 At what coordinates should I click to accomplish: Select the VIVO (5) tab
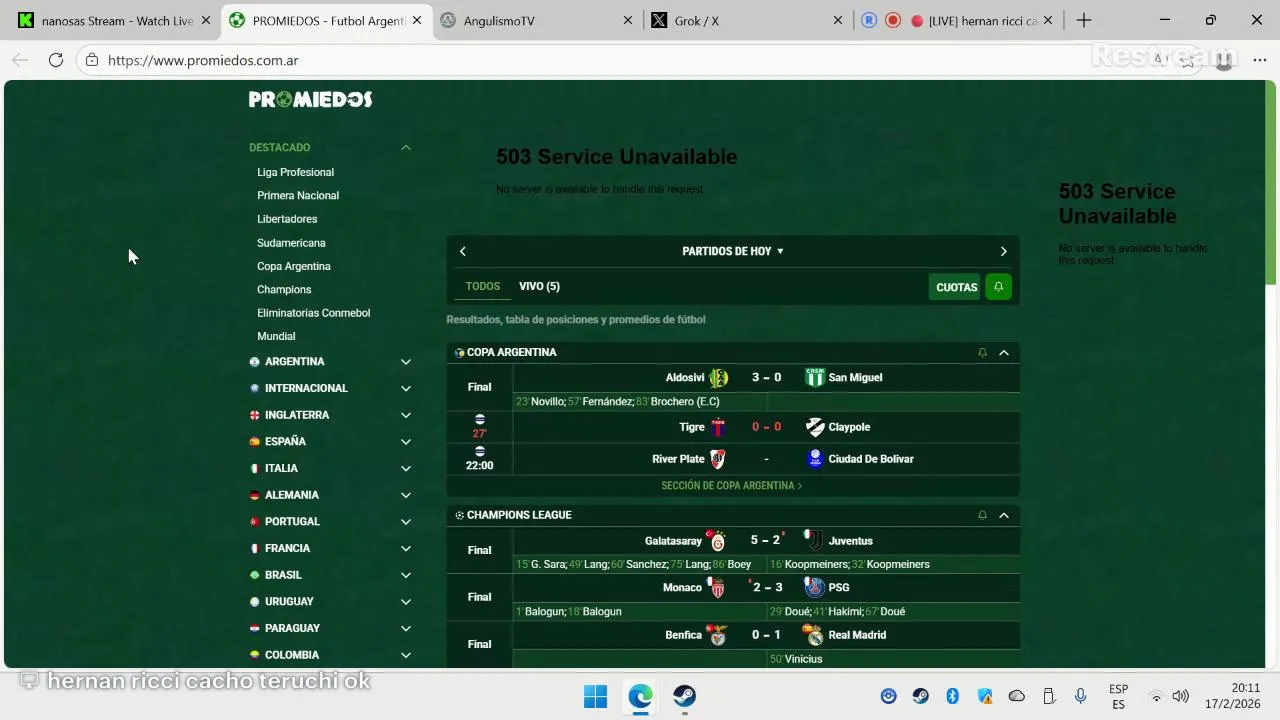click(x=539, y=286)
